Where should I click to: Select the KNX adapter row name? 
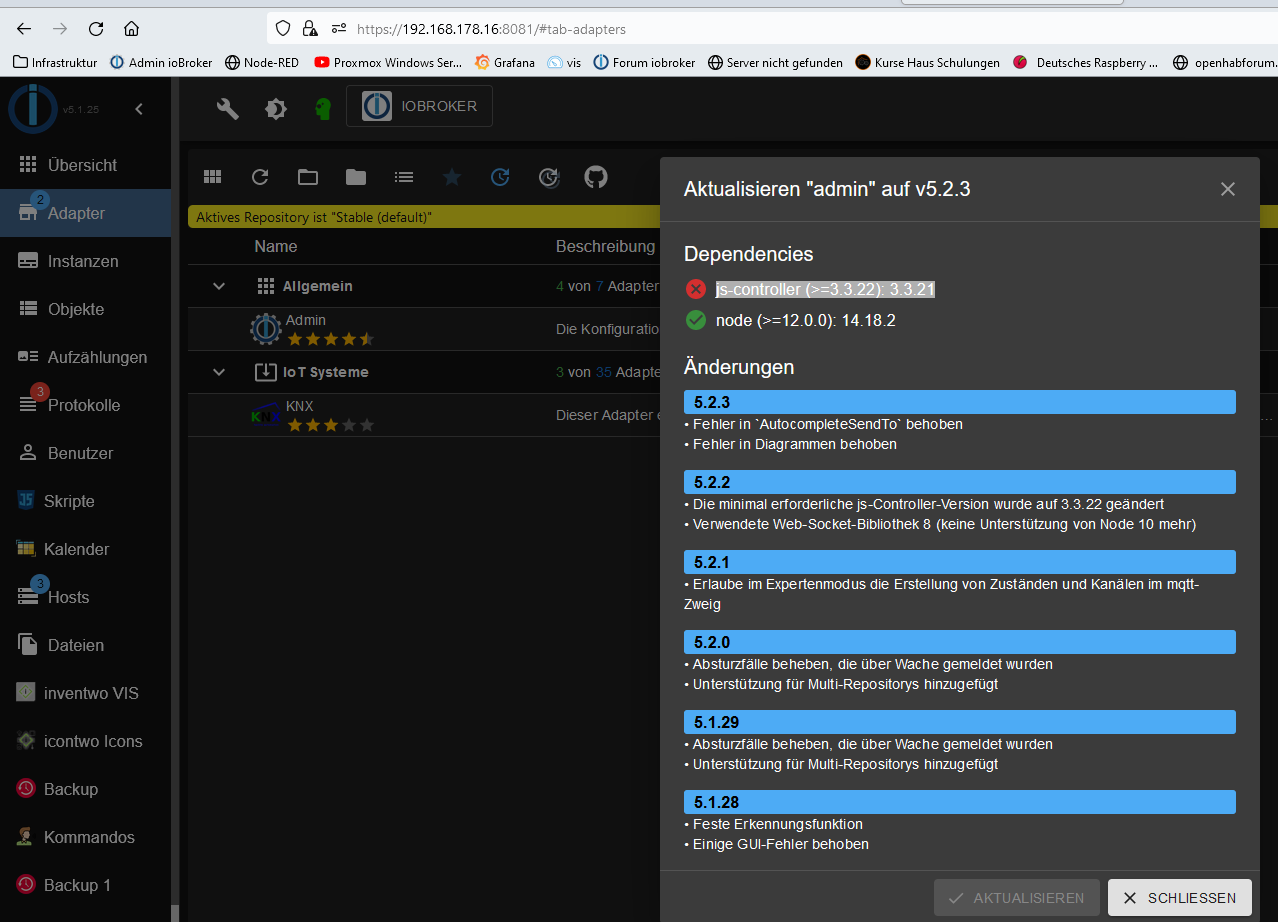tap(300, 406)
